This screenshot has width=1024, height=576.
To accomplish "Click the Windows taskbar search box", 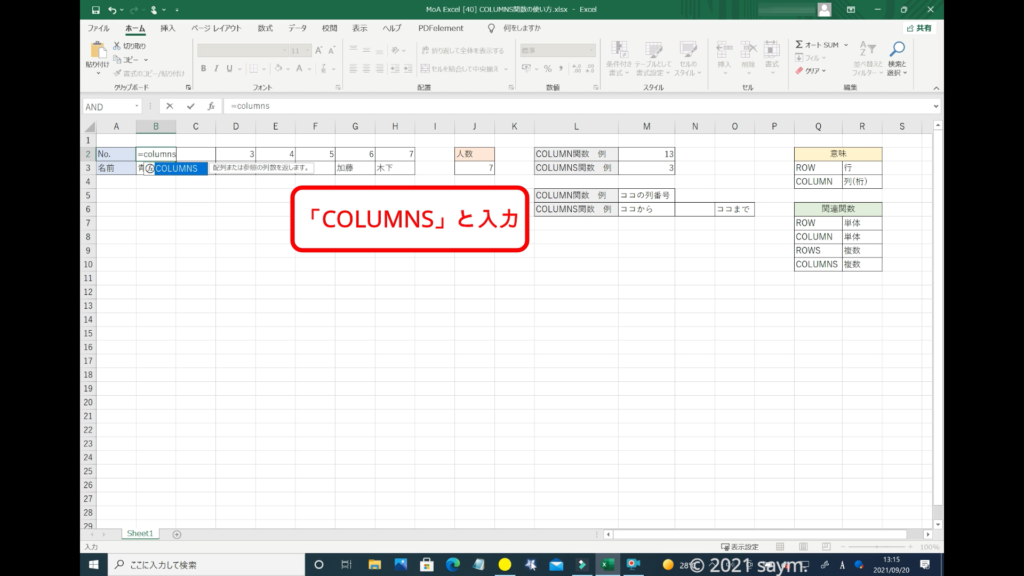I will (200, 565).
